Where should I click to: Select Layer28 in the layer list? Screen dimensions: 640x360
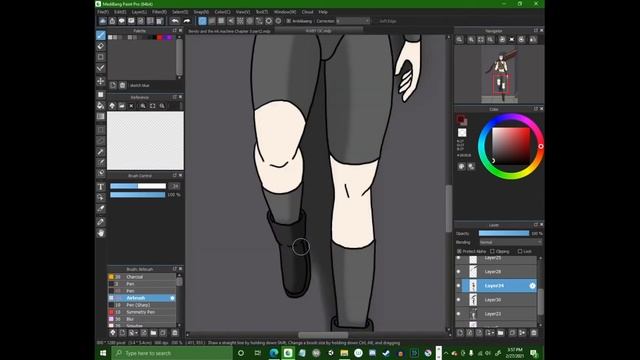click(499, 271)
